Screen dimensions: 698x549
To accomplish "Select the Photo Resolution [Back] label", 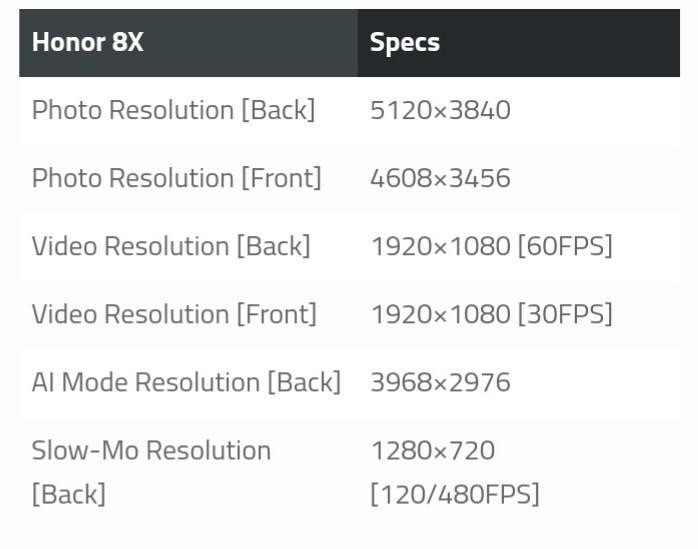I will (x=173, y=110).
